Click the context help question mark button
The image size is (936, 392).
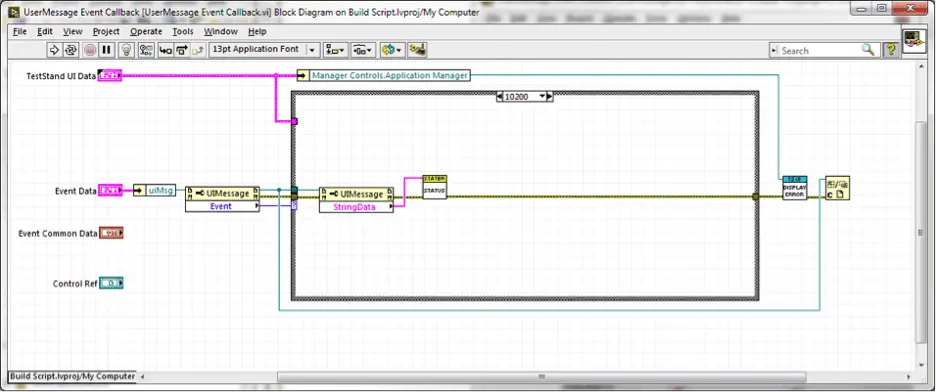(x=891, y=50)
